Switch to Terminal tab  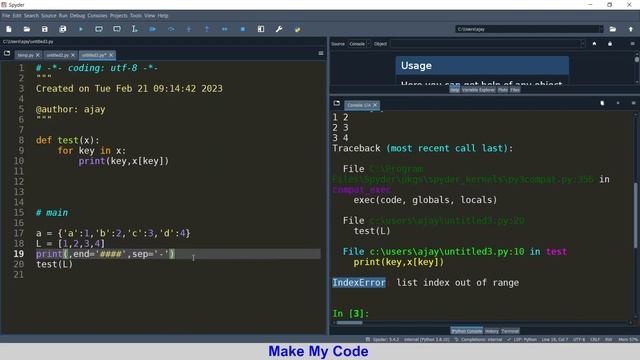click(x=510, y=331)
